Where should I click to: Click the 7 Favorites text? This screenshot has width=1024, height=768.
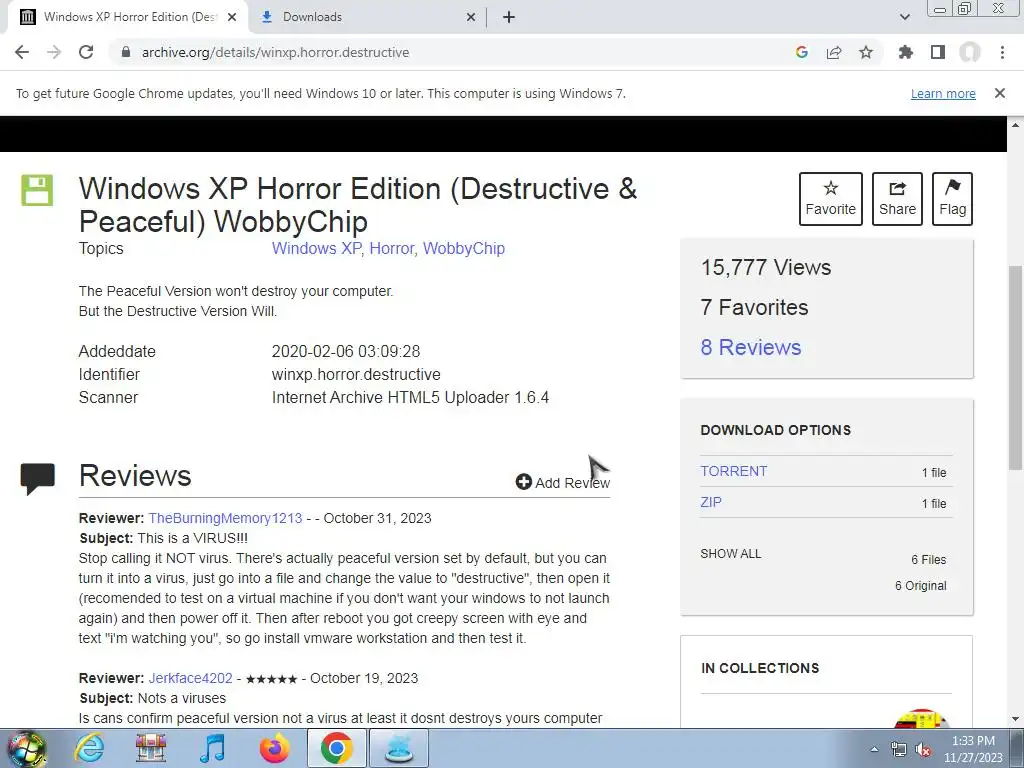[x=754, y=307]
